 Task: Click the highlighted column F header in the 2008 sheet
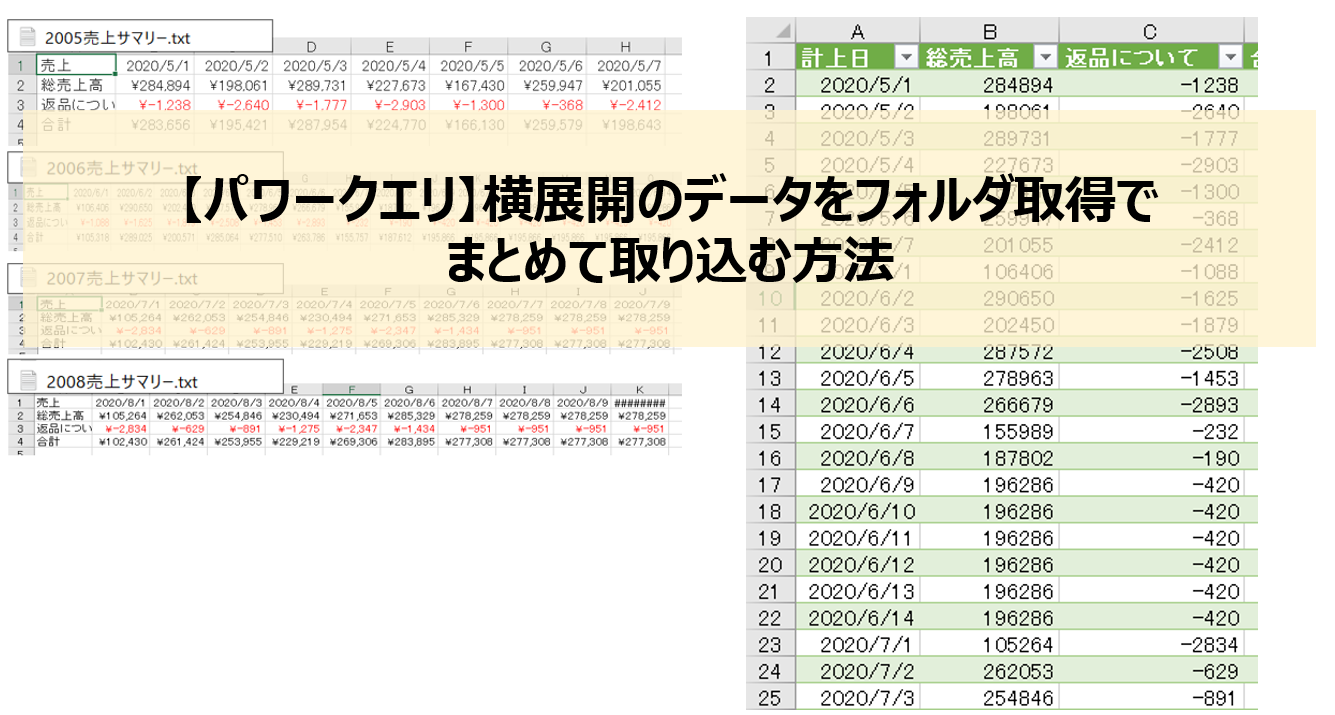pos(351,390)
